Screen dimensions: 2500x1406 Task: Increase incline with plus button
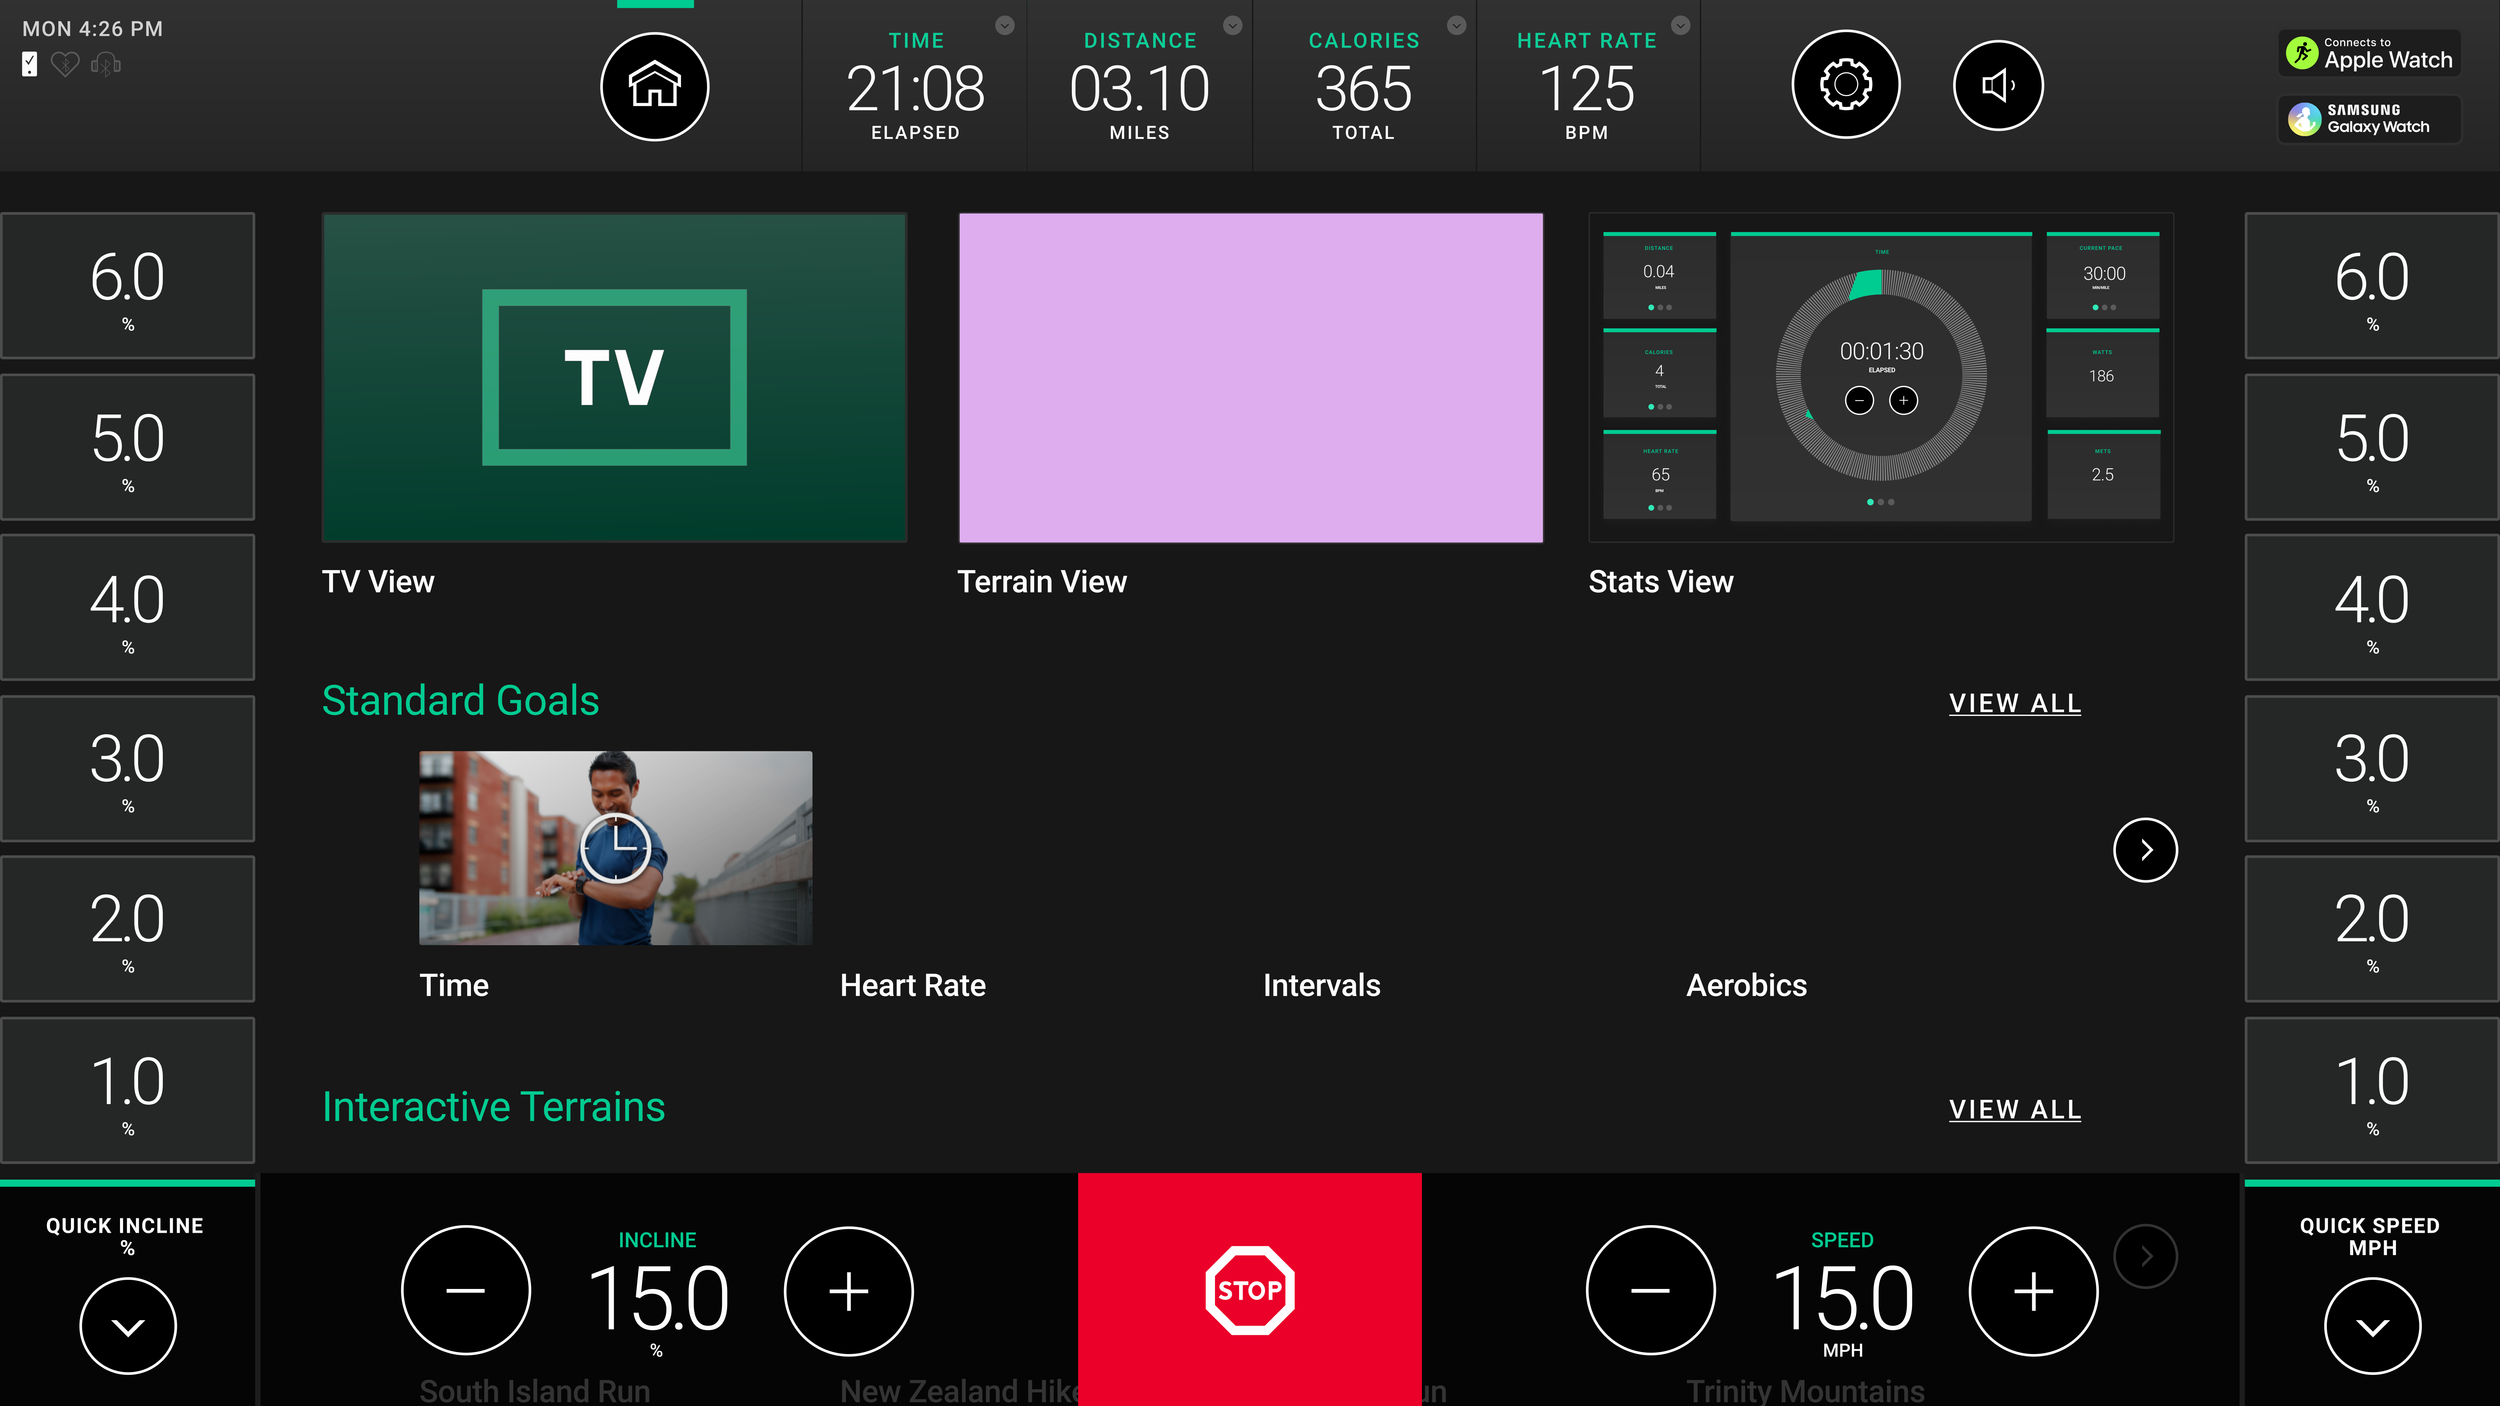coord(848,1291)
